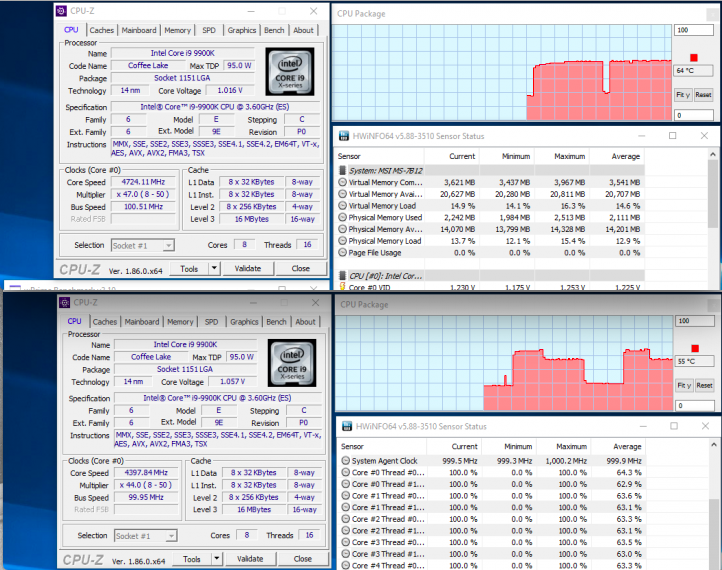Minimize the bottom HWiNFO64 Sensor Status window

tap(643, 426)
